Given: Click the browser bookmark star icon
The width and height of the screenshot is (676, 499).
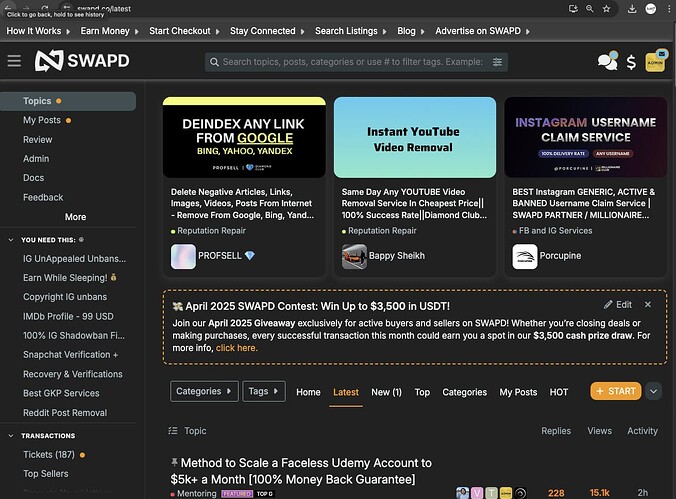Looking at the screenshot, I should [x=606, y=9].
